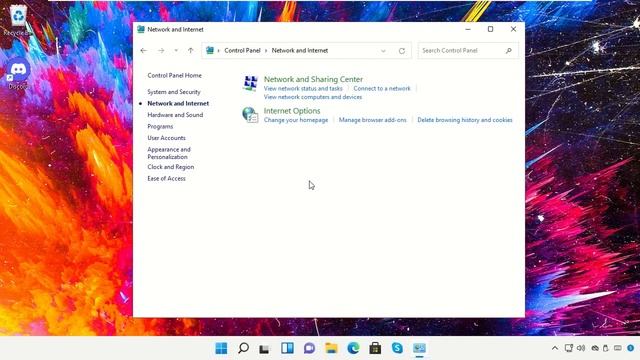Open Appearance and Personalization category

point(169,153)
